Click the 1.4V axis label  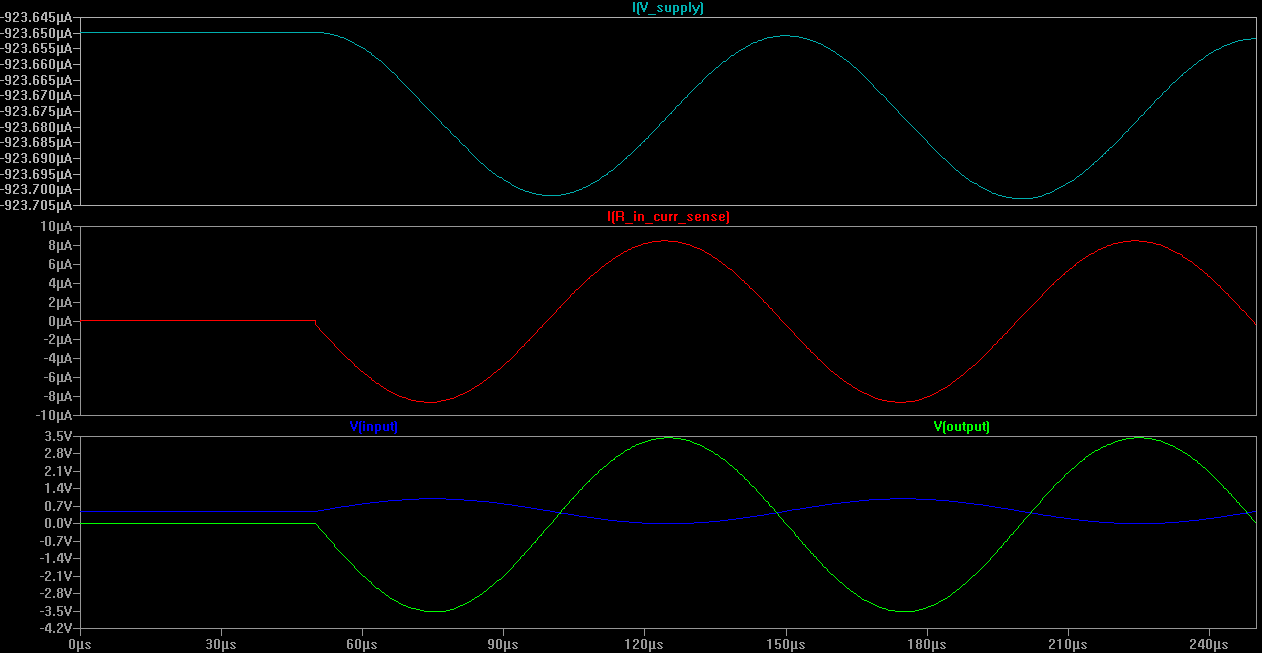point(58,488)
